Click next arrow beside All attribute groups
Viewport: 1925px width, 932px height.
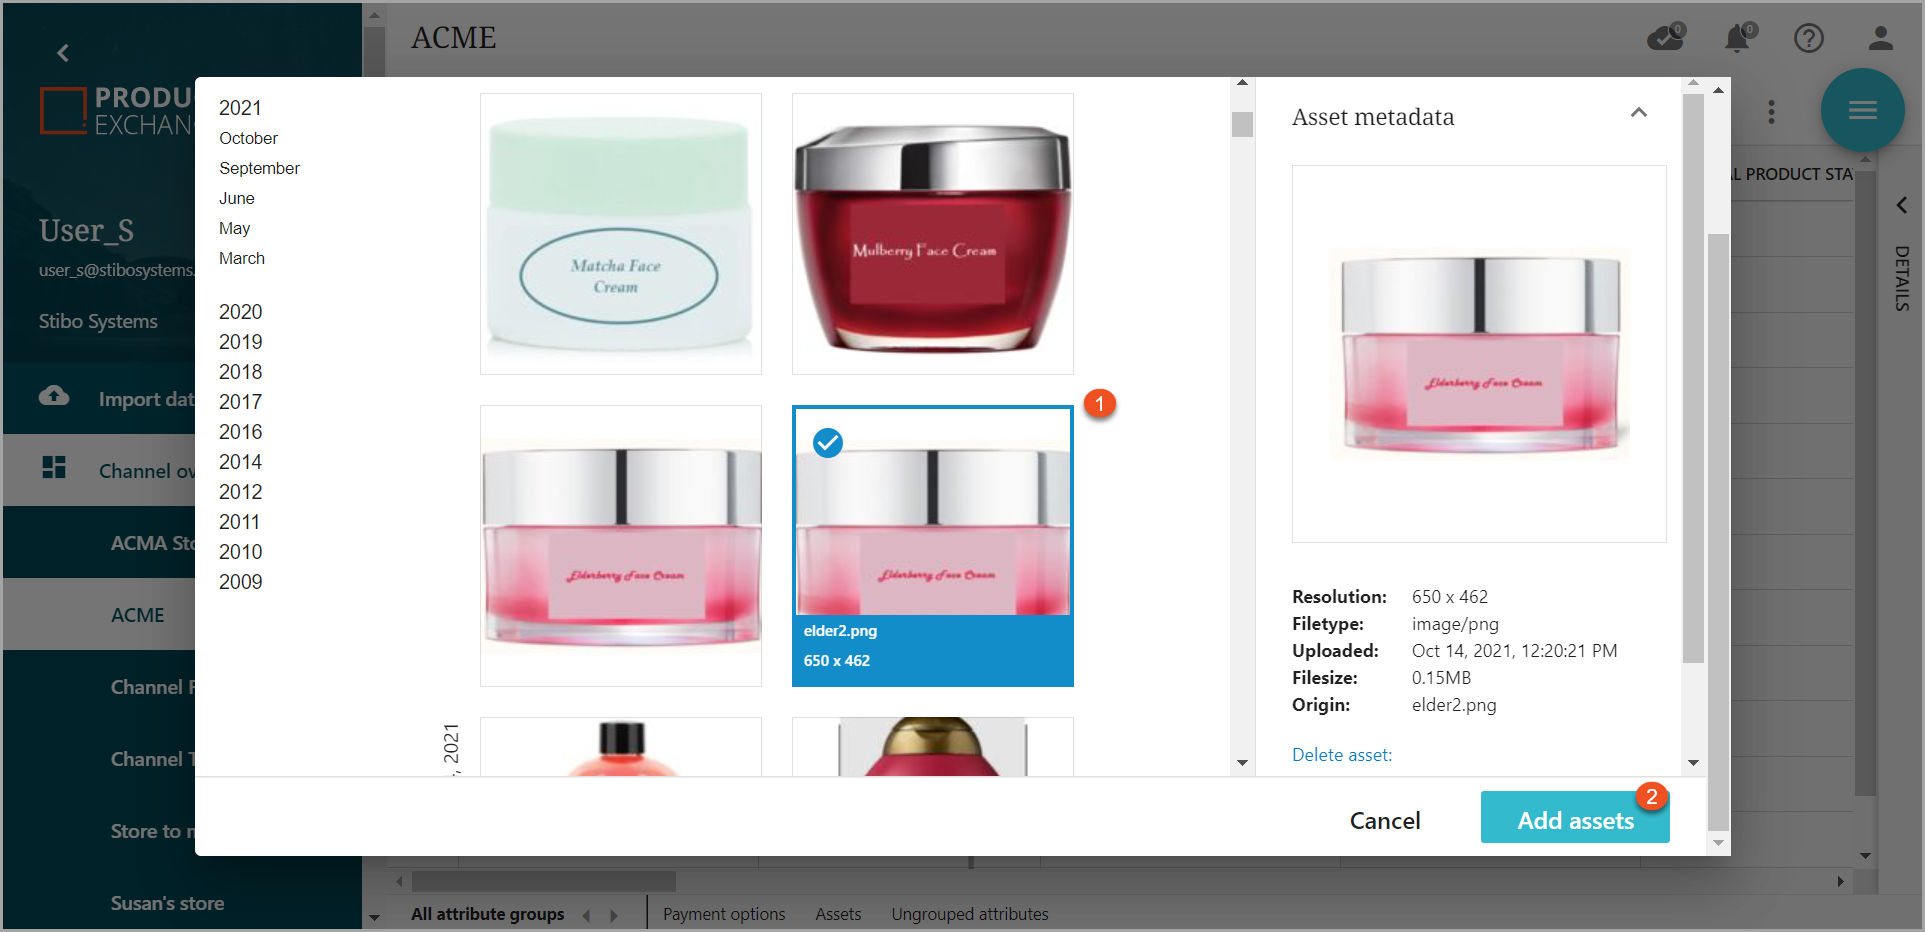coord(614,915)
